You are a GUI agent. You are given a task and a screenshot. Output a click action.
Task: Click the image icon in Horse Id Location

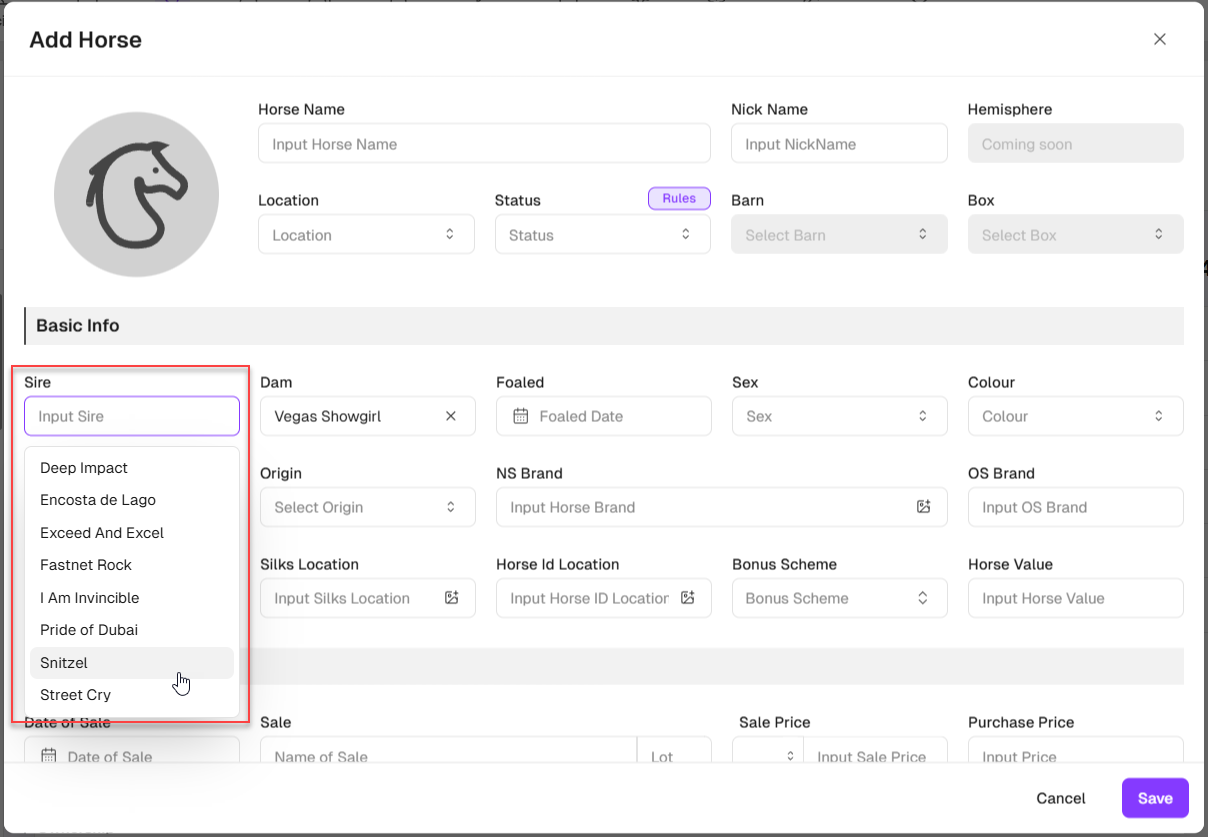tap(688, 598)
